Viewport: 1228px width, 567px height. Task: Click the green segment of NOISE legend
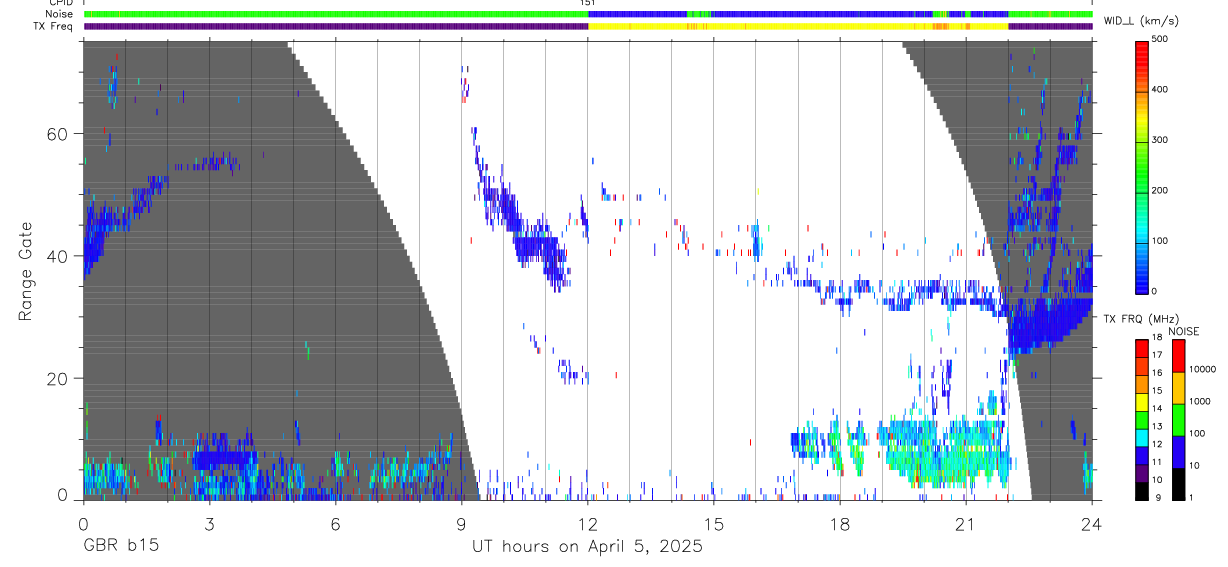tap(1179, 419)
